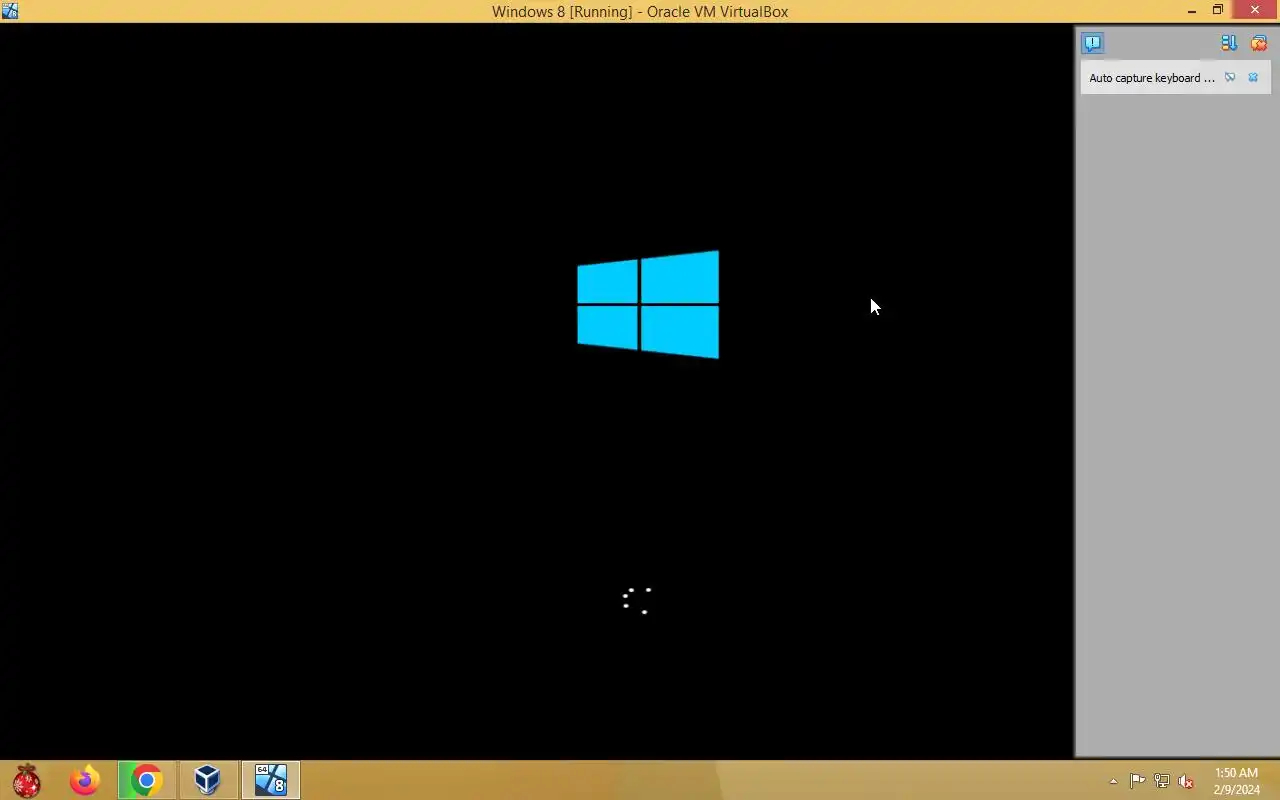This screenshot has width=1280, height=800.
Task: Click the red ornament start icon
Action: point(27,780)
